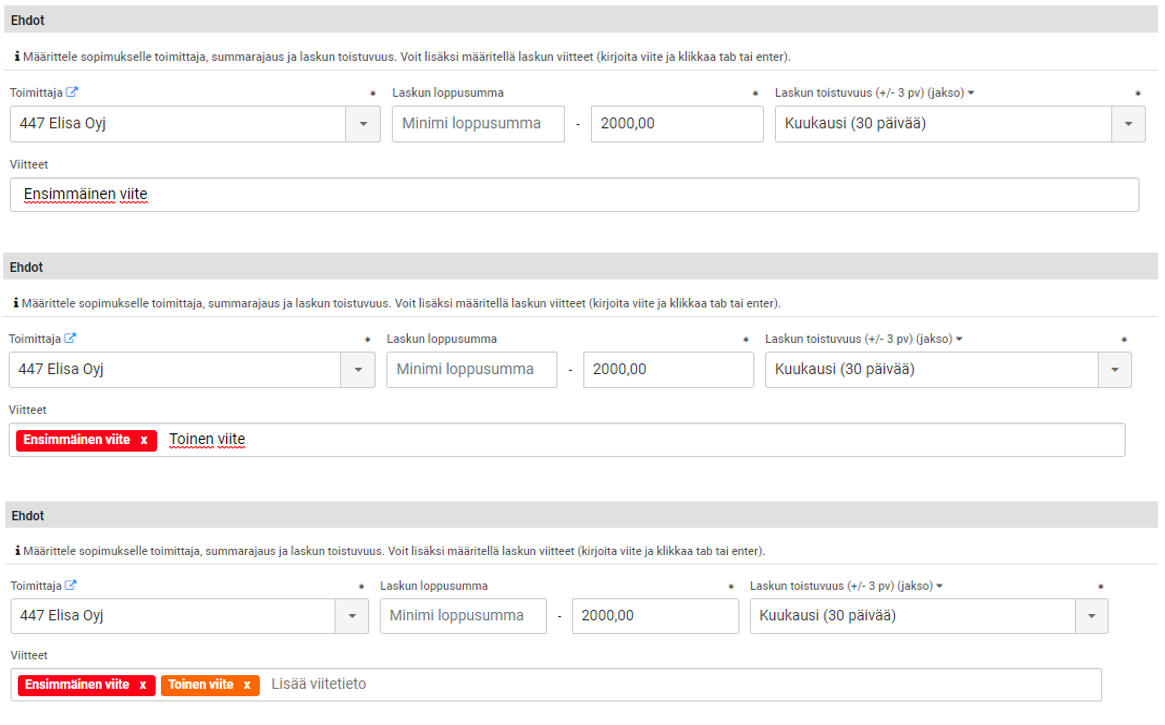Remove orange Toinen viite tag via its x
The width and height of the screenshot is (1165, 725).
tap(247, 685)
